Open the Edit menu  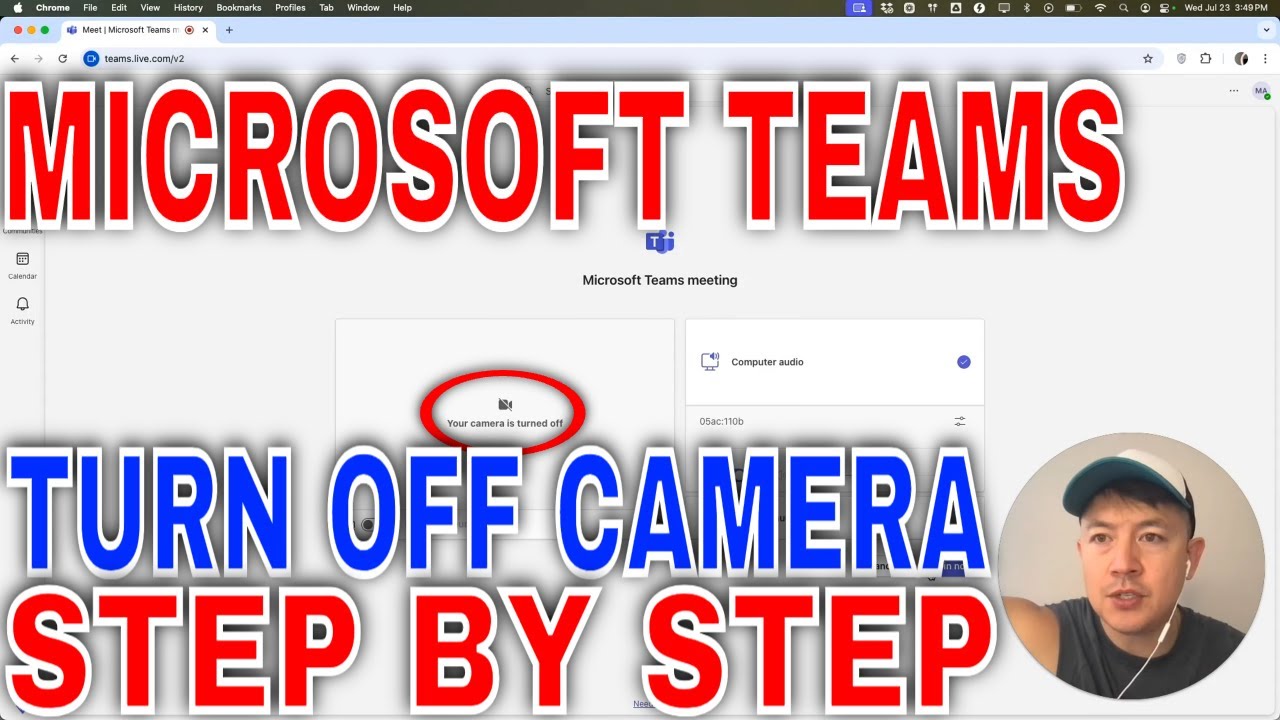(x=119, y=8)
